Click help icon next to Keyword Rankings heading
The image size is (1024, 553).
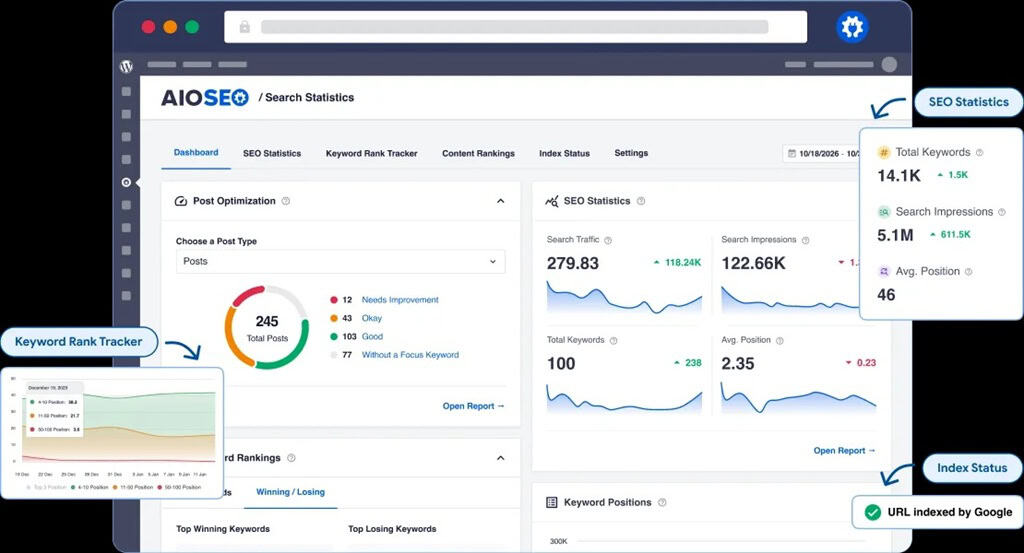point(291,458)
